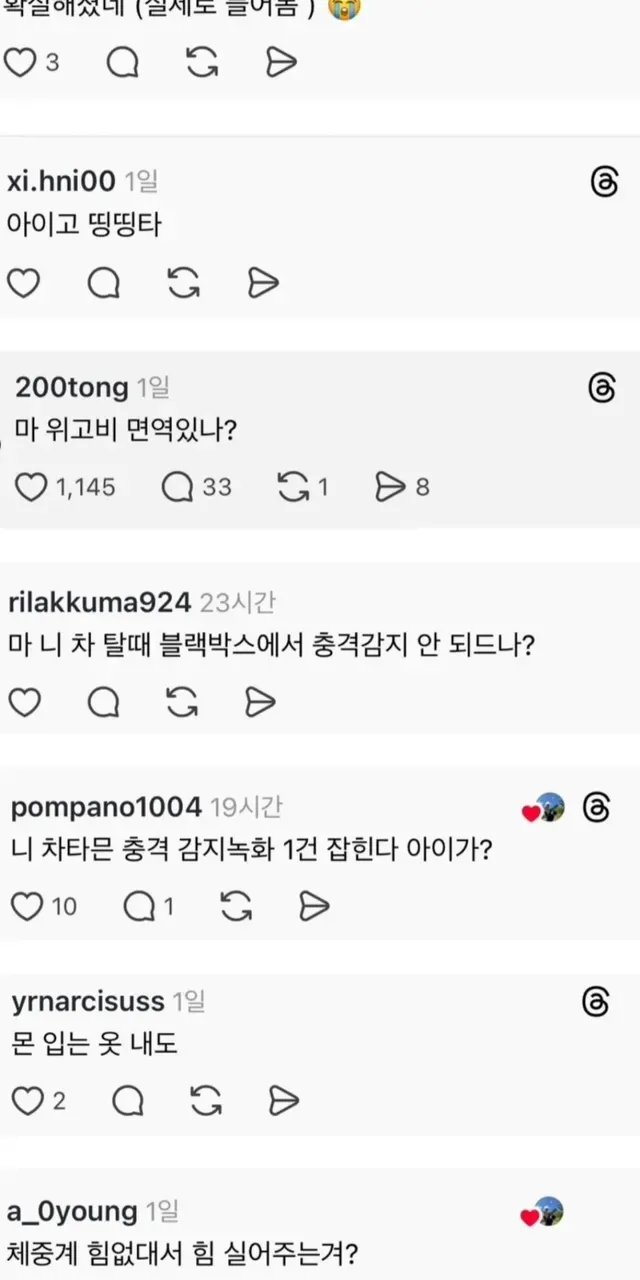The width and height of the screenshot is (640, 1280).
Task: Share the 200tong comment
Action: (x=387, y=487)
